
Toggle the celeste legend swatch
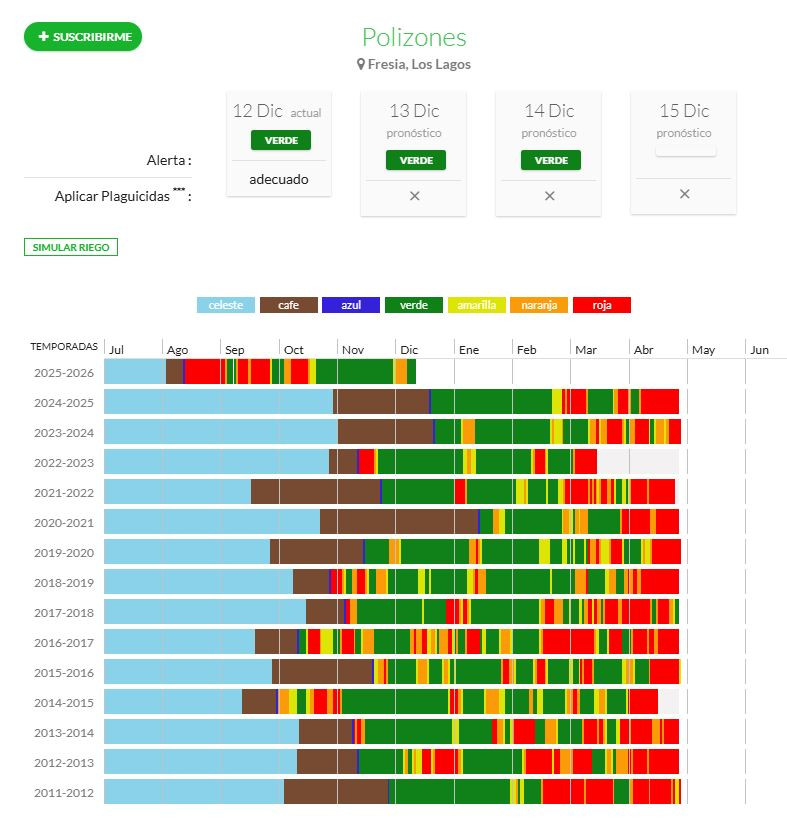point(226,305)
